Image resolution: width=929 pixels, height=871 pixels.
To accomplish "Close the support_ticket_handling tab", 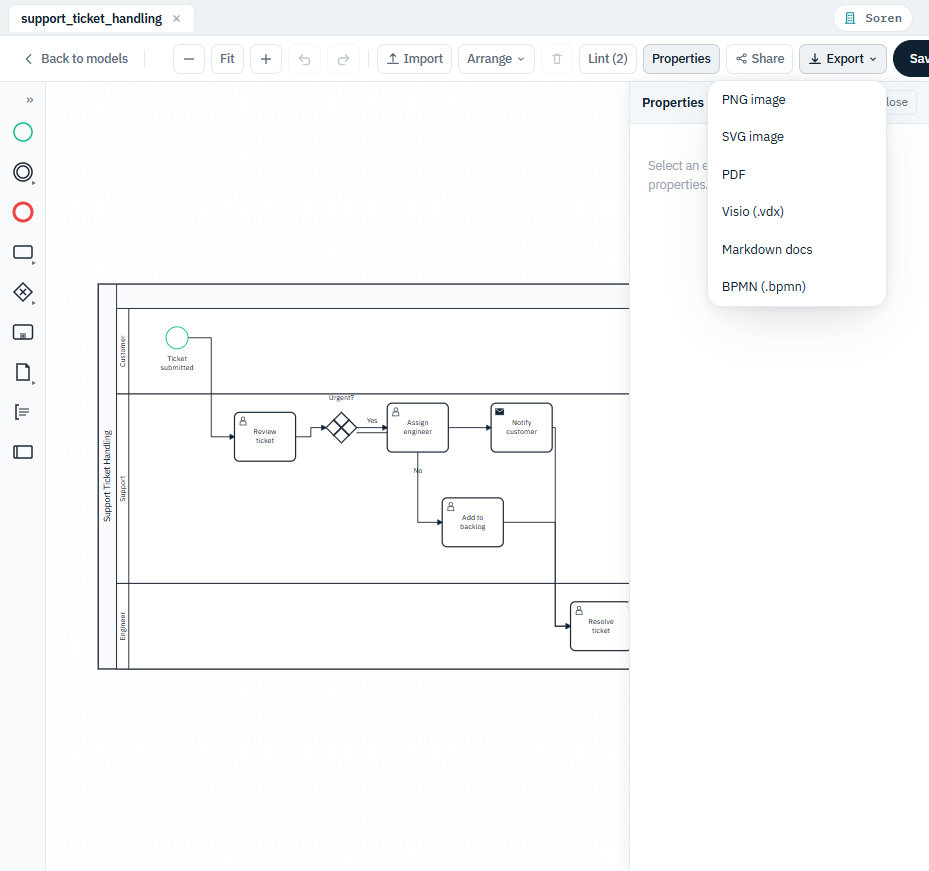I will click(177, 19).
